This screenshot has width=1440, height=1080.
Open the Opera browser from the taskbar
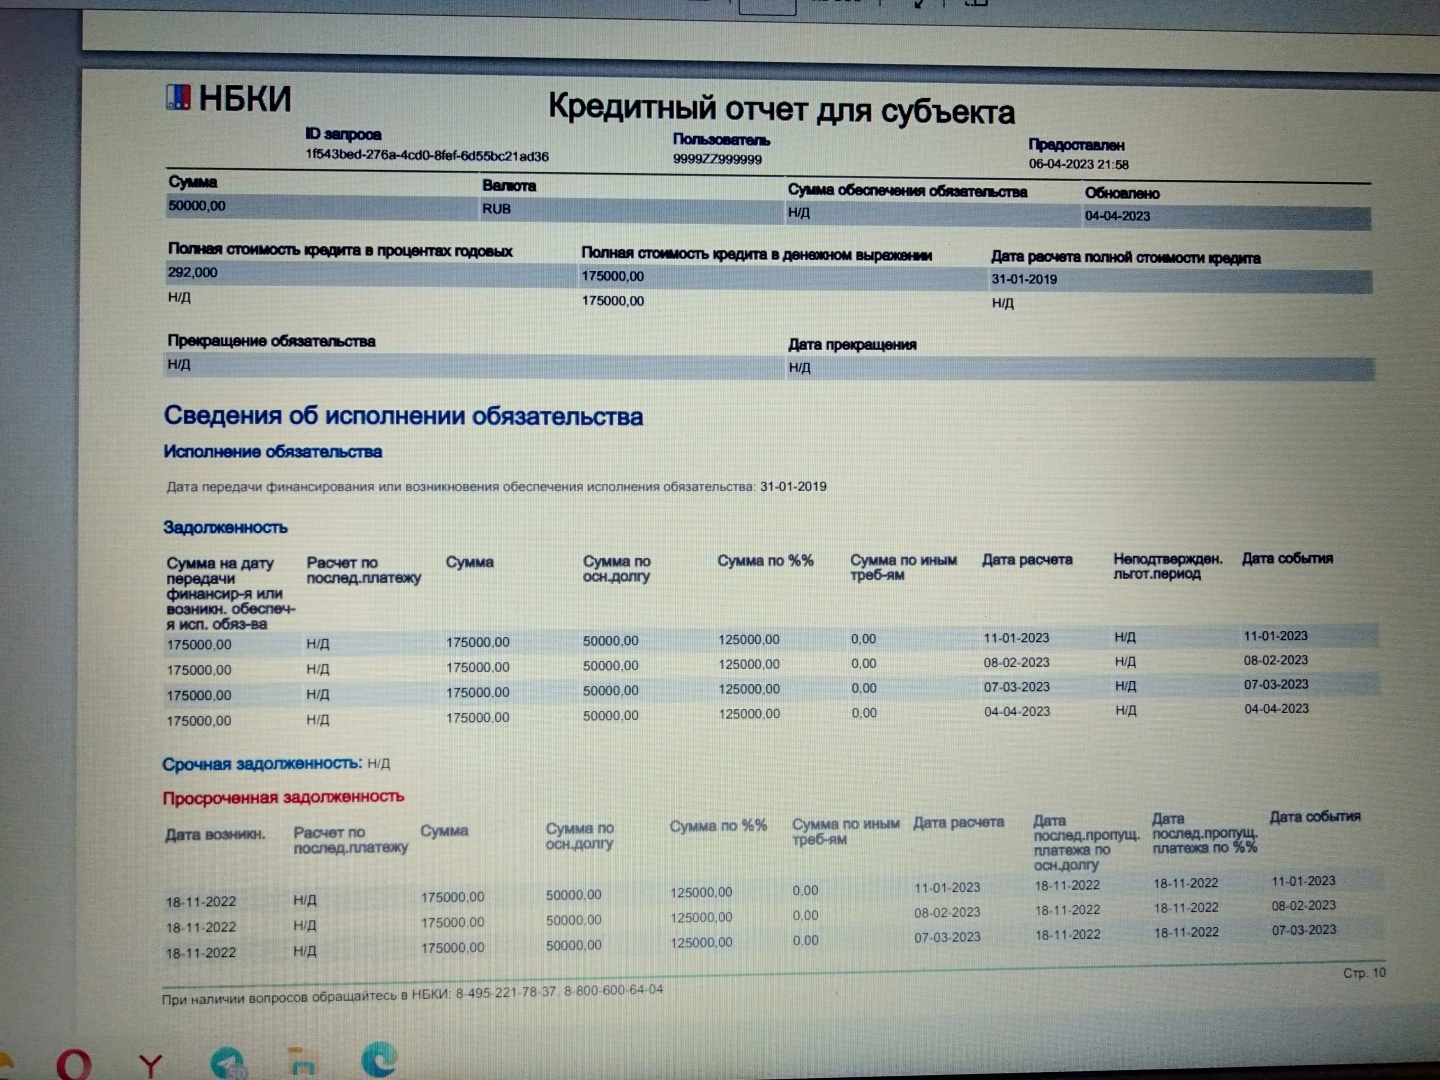(x=73, y=1065)
